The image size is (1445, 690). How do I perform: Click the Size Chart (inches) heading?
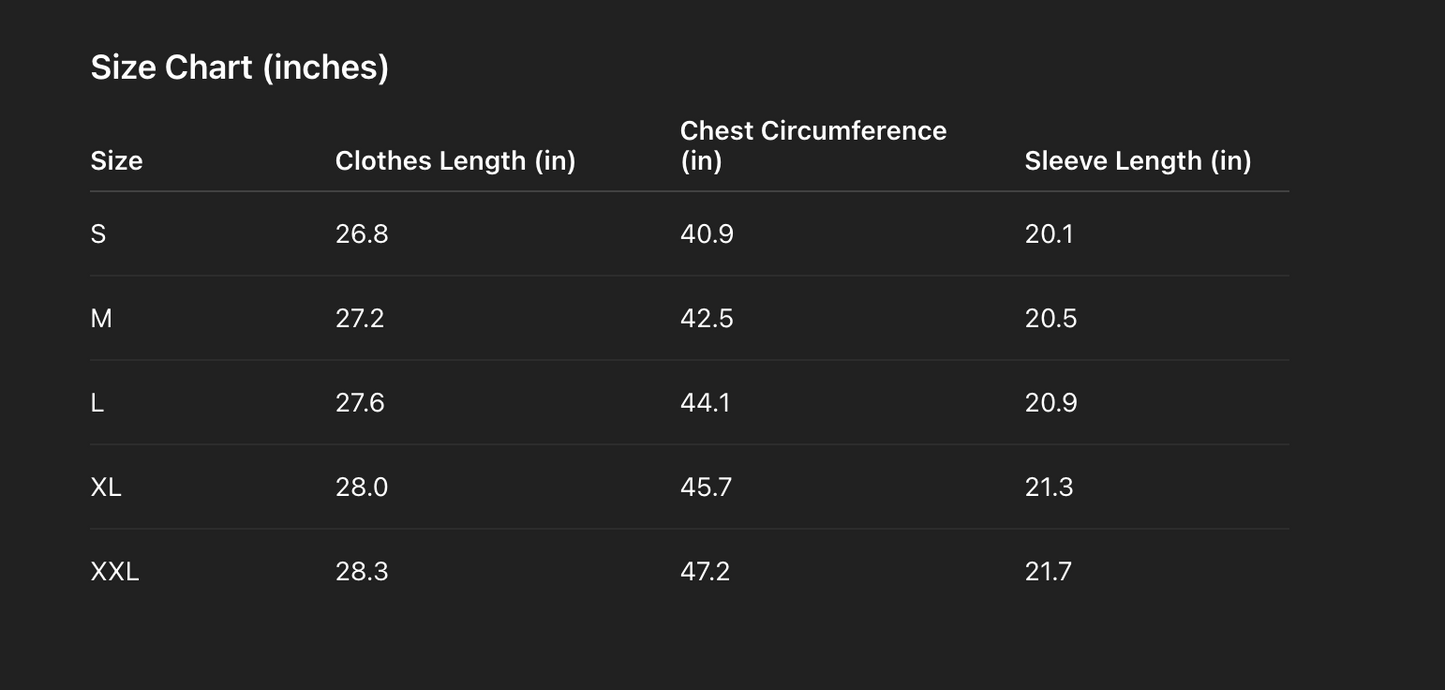(239, 67)
